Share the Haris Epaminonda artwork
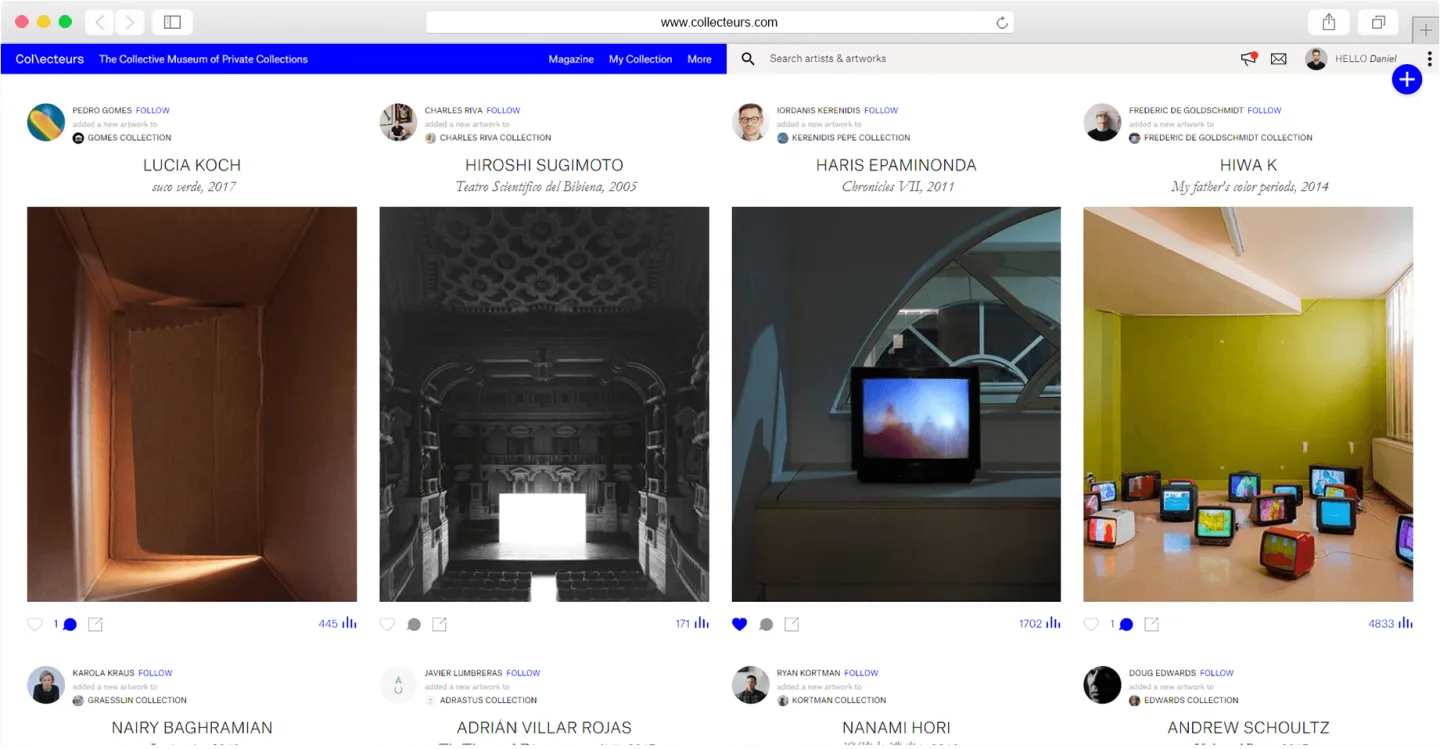Image resolution: width=1440 pixels, height=749 pixels. (x=791, y=624)
